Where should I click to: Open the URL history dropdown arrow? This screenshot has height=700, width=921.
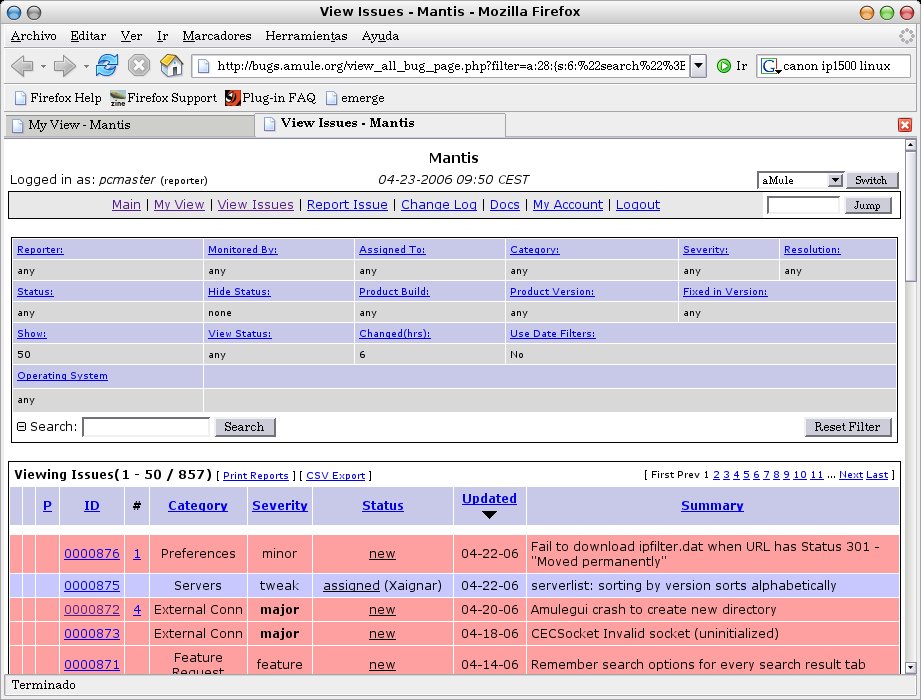pyautogui.click(x=698, y=66)
